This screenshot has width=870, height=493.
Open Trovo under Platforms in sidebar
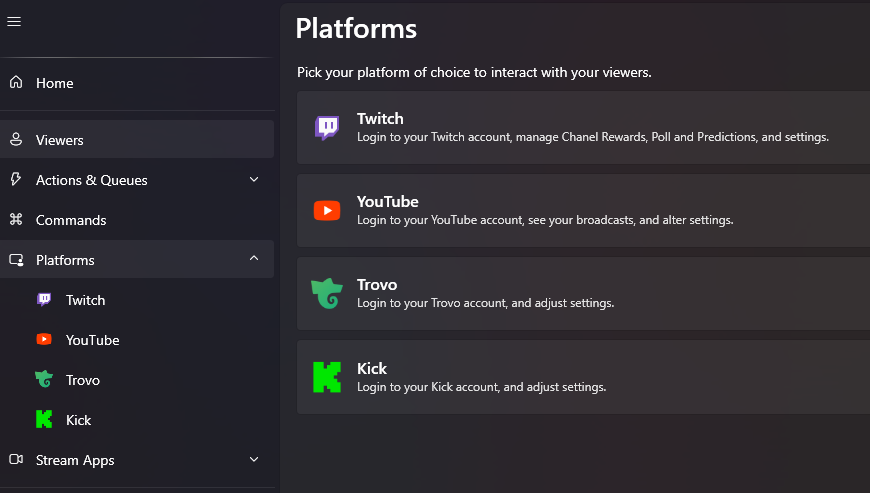pyautogui.click(x=83, y=380)
